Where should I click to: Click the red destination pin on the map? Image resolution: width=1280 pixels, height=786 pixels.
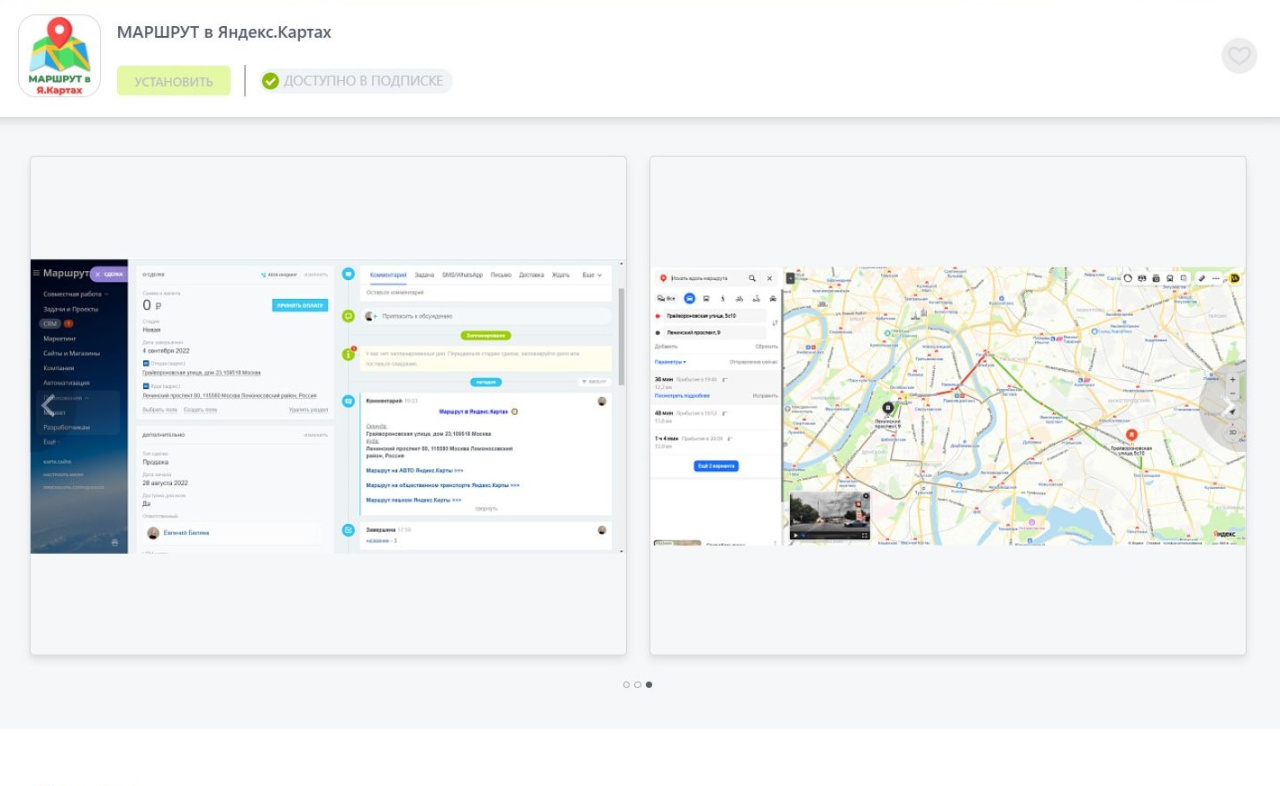point(1131,435)
